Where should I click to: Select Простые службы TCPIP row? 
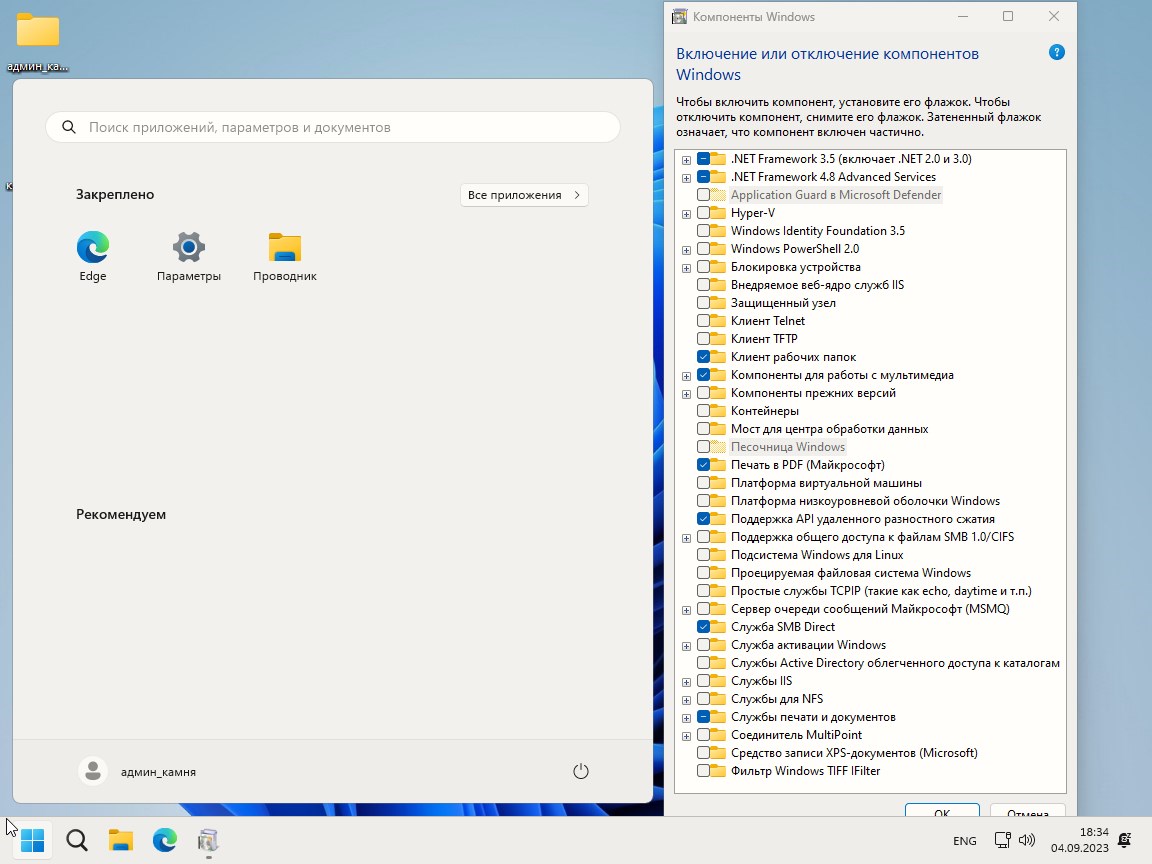click(x=881, y=591)
